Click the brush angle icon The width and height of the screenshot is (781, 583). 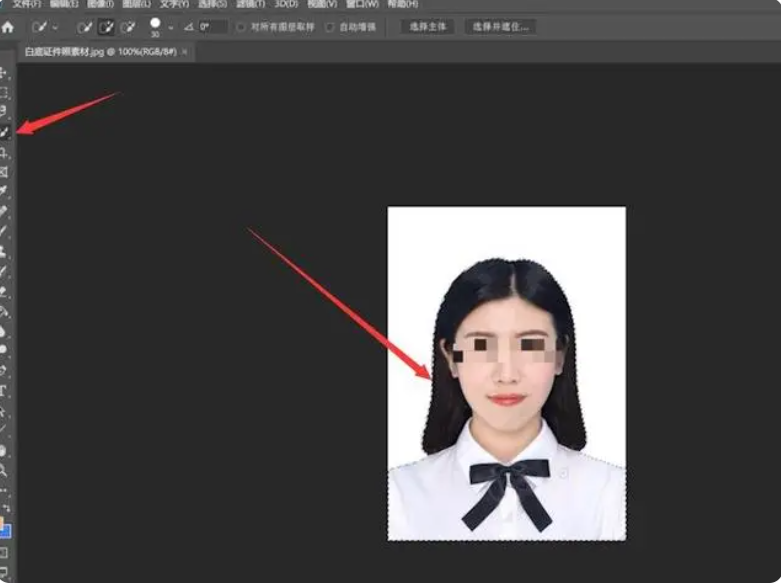click(188, 27)
